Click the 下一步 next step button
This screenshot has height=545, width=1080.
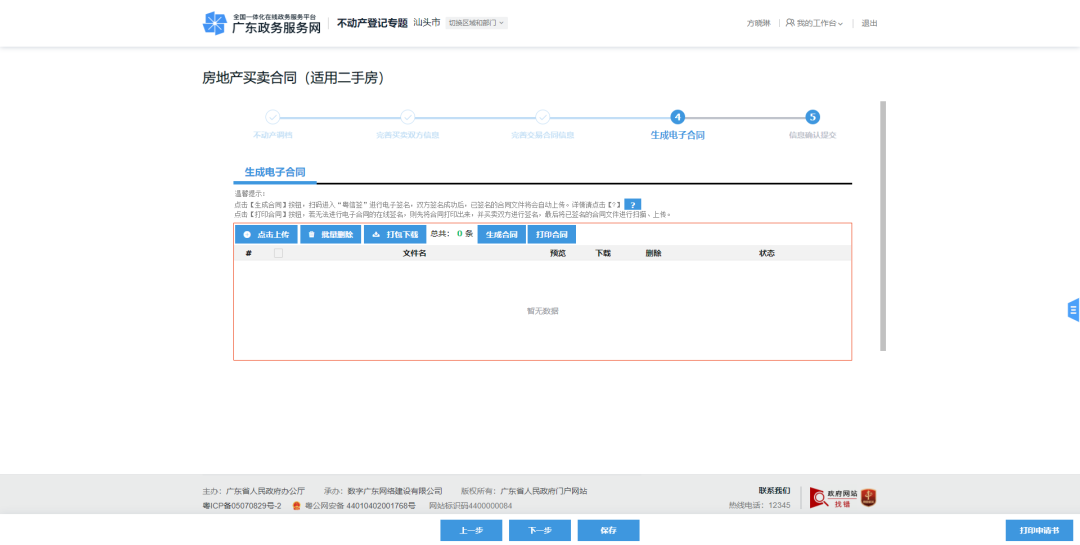tap(540, 531)
